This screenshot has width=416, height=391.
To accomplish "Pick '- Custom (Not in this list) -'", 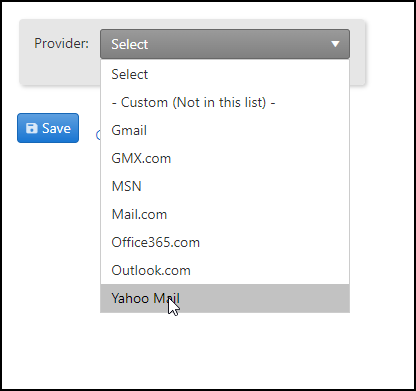I will coord(225,102).
